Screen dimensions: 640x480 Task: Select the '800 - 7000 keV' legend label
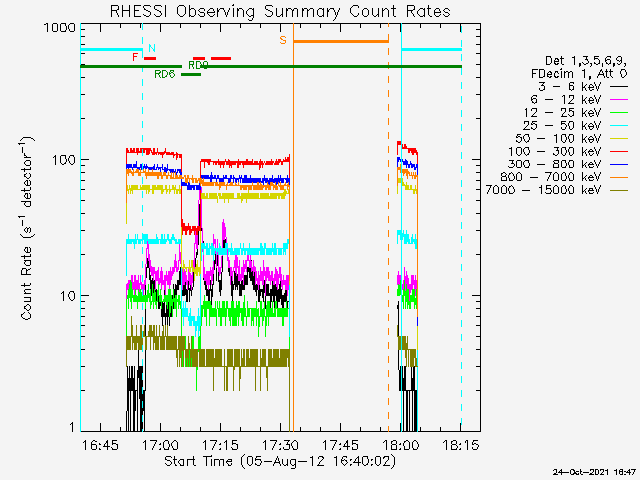point(551,177)
